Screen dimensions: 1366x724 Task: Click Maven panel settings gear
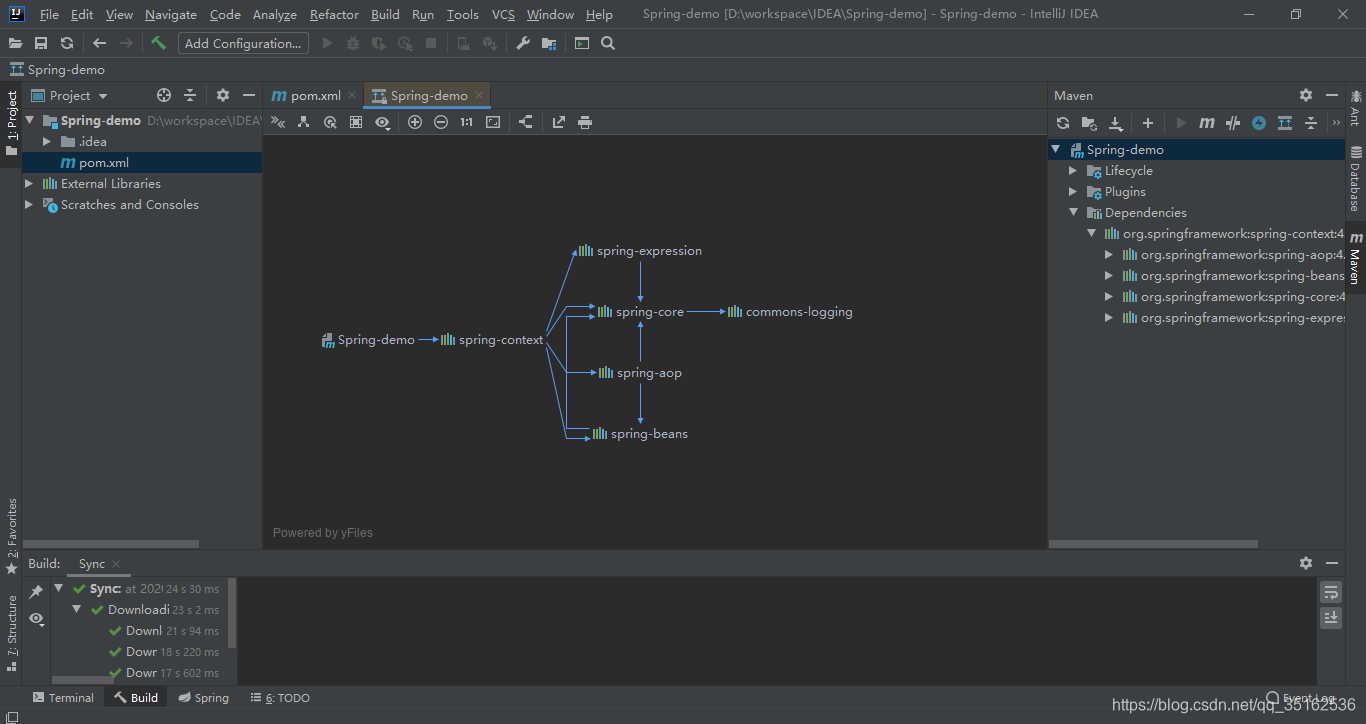pos(1306,95)
